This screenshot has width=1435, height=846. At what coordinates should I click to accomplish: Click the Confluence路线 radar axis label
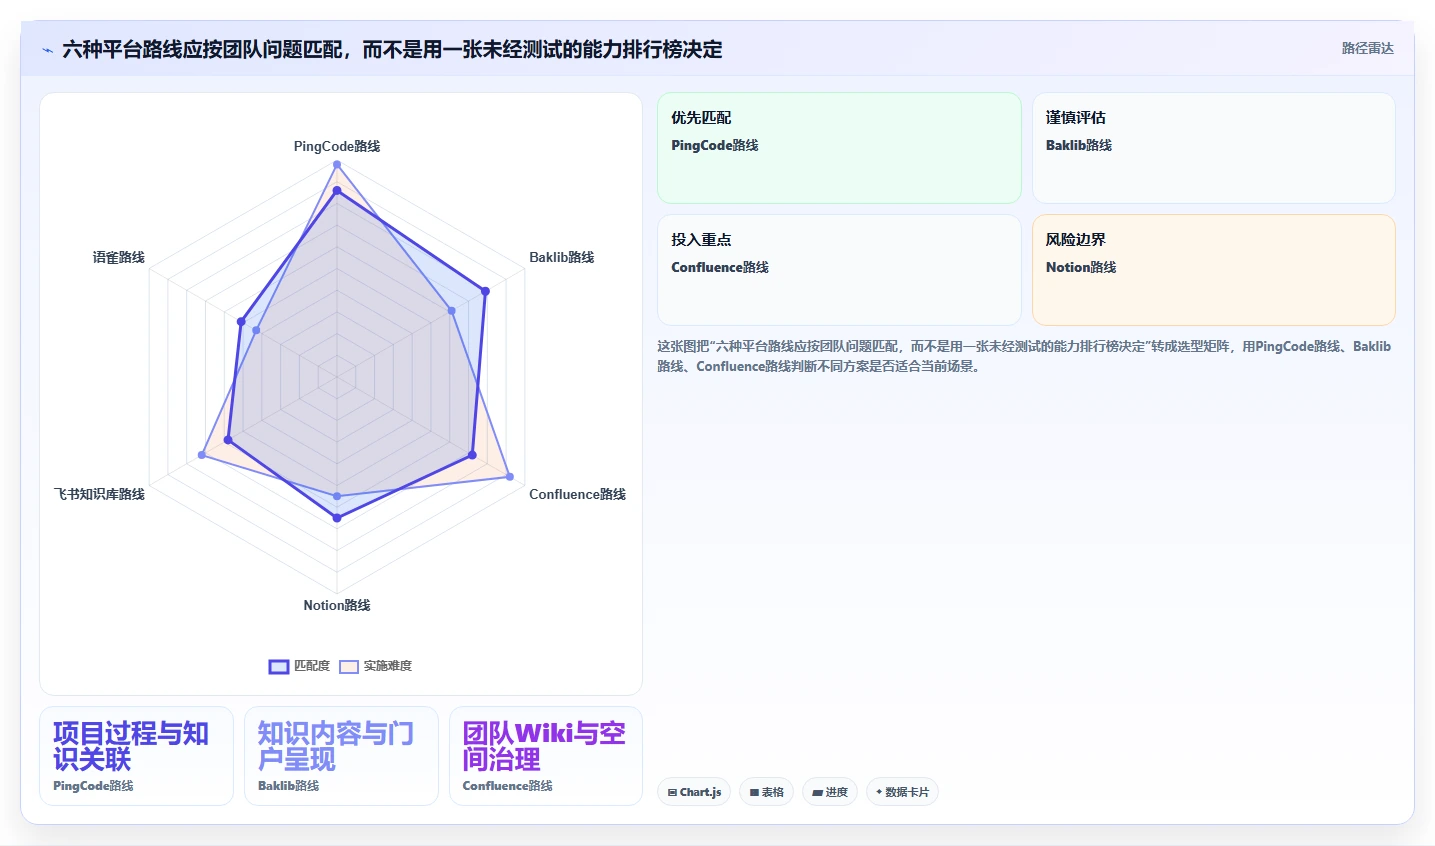pos(577,494)
